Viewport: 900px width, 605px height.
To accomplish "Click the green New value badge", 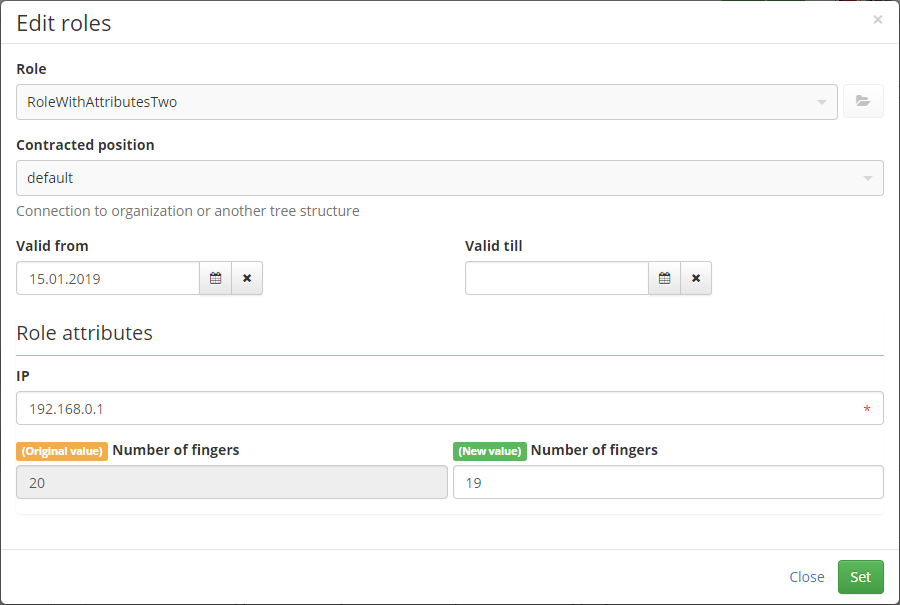I will [490, 451].
